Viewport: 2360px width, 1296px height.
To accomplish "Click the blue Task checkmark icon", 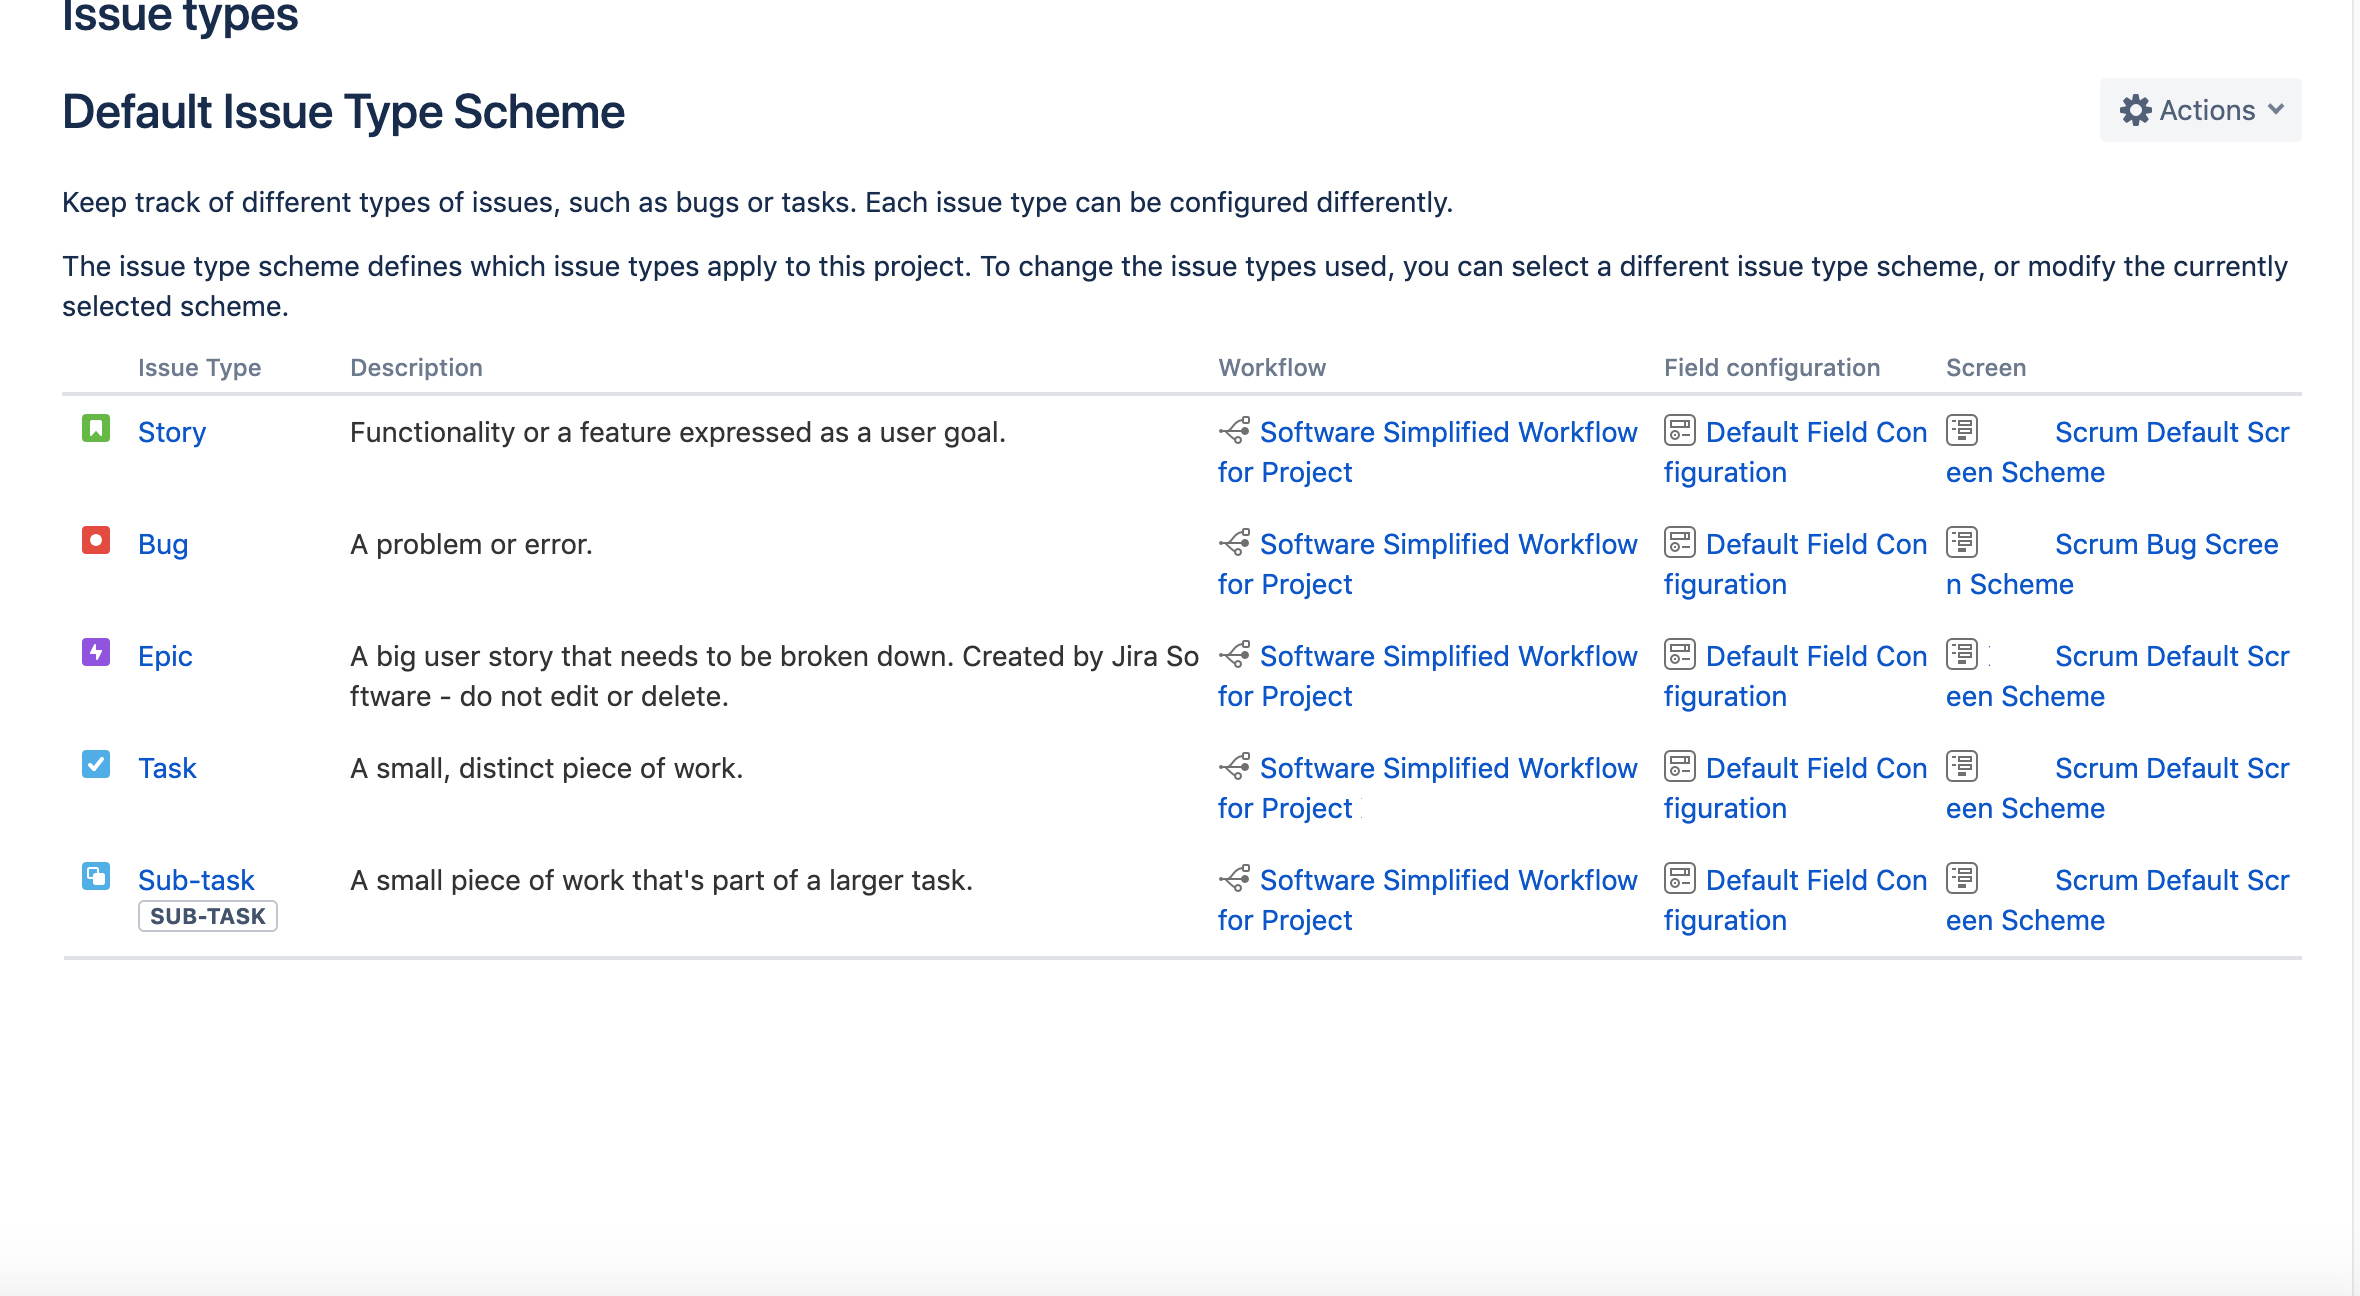I will [96, 765].
